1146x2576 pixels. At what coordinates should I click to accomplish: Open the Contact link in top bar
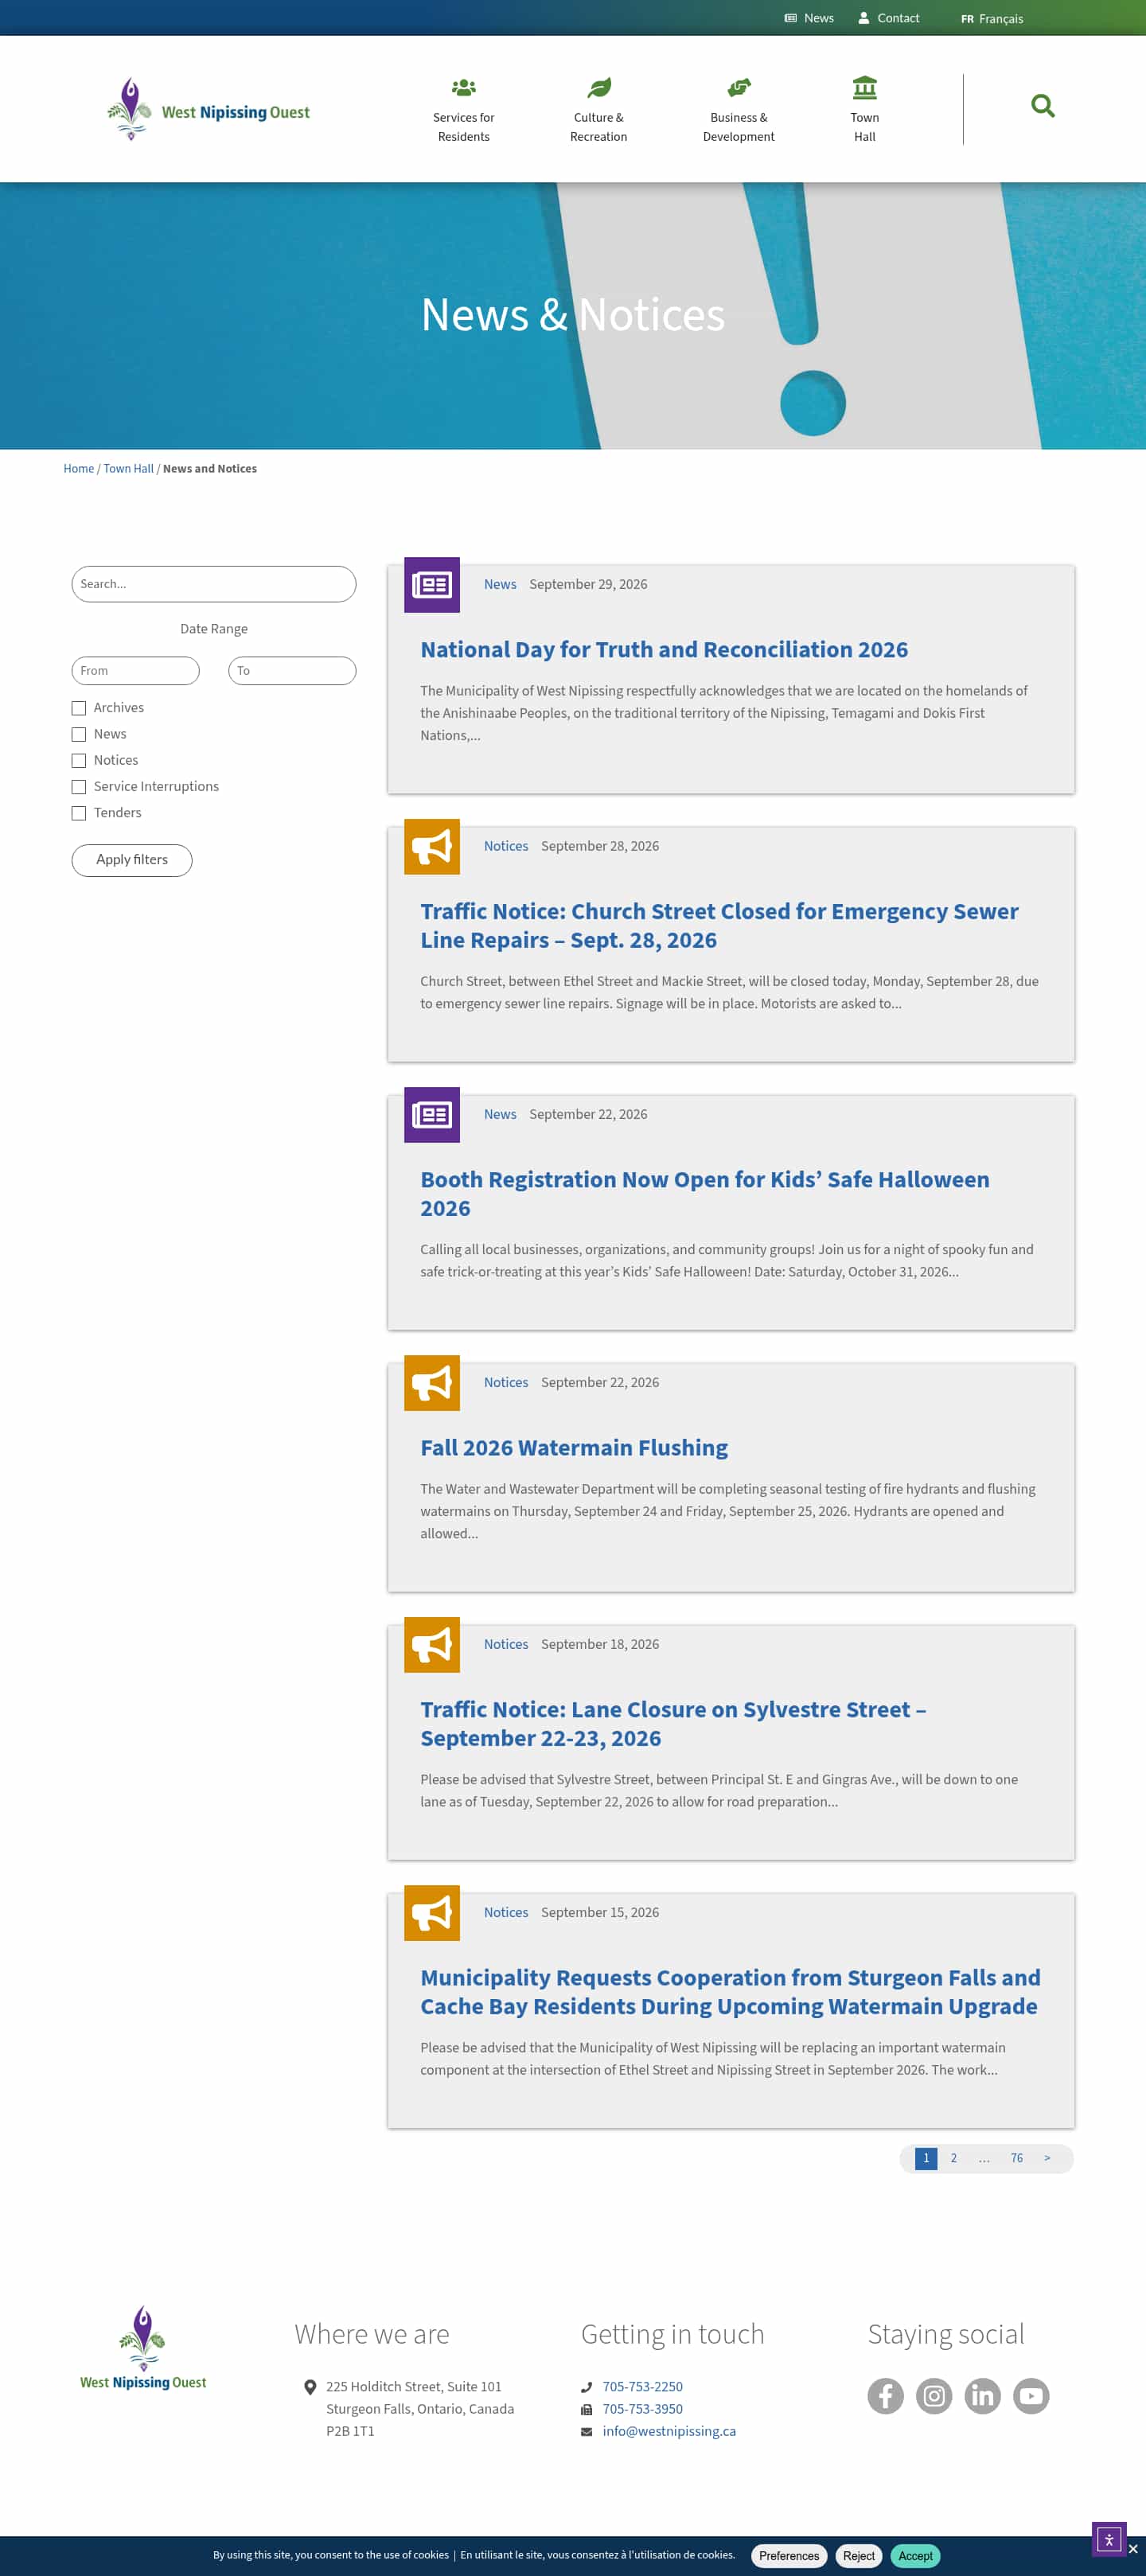pos(888,18)
